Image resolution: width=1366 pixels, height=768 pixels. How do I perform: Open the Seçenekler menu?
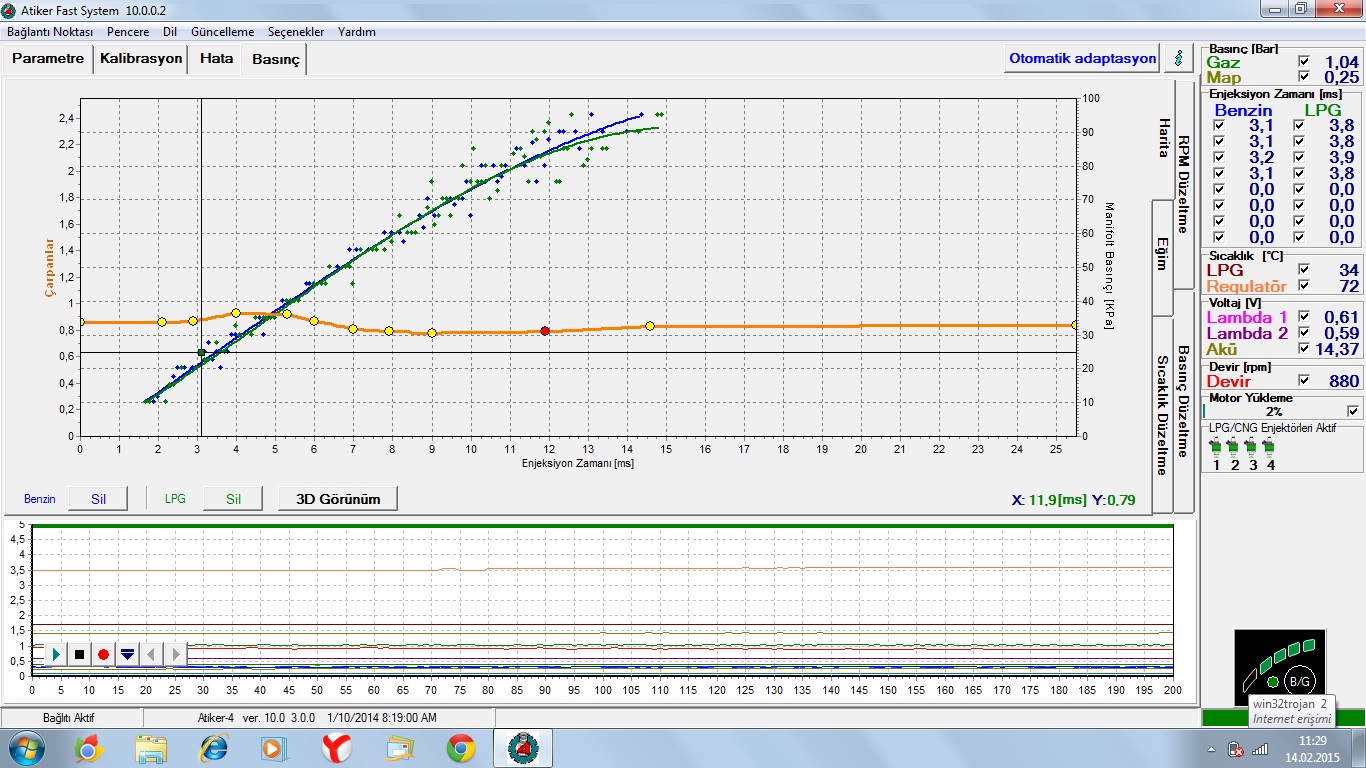[295, 32]
